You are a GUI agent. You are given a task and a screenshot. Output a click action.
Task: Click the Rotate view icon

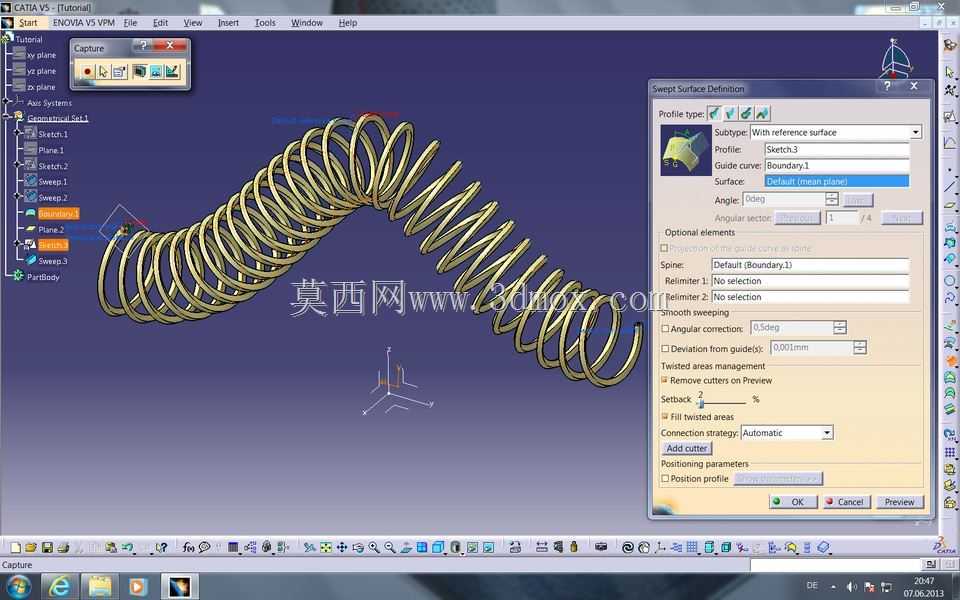point(358,547)
